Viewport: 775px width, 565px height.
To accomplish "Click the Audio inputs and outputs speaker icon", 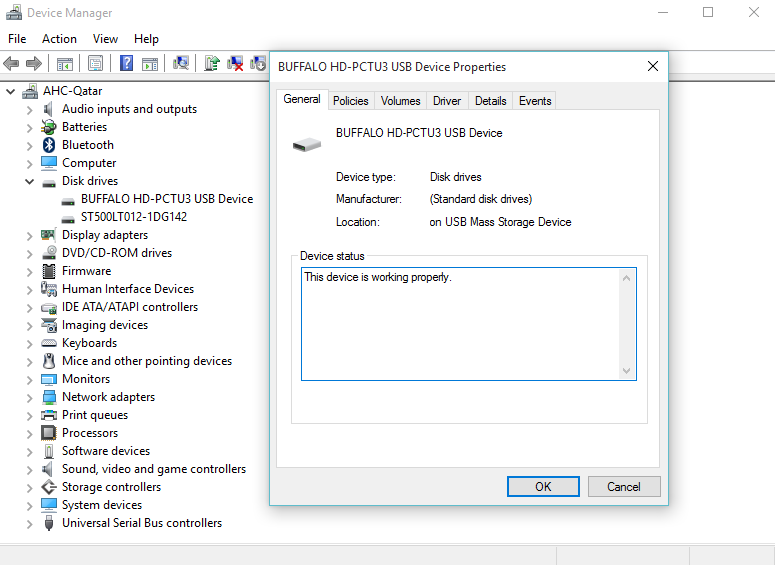I will pyautogui.click(x=48, y=109).
